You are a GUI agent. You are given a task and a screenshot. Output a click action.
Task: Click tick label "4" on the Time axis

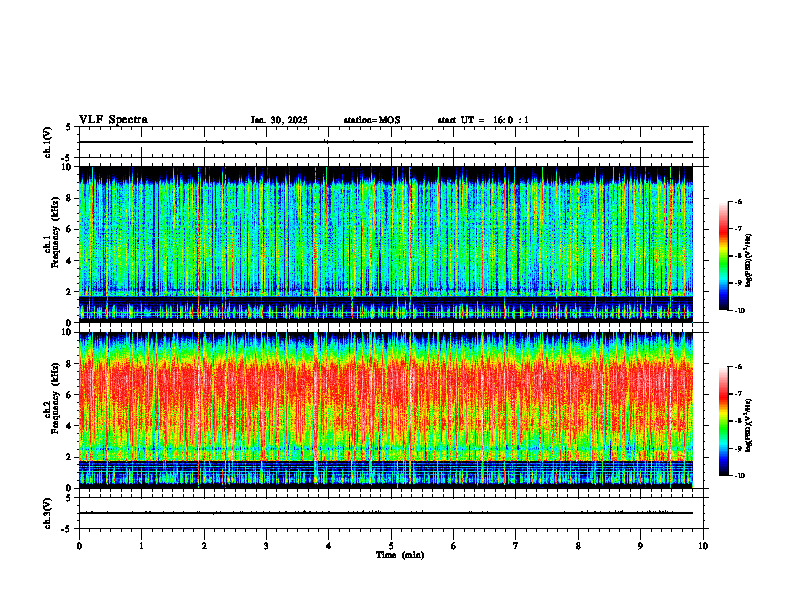click(329, 546)
